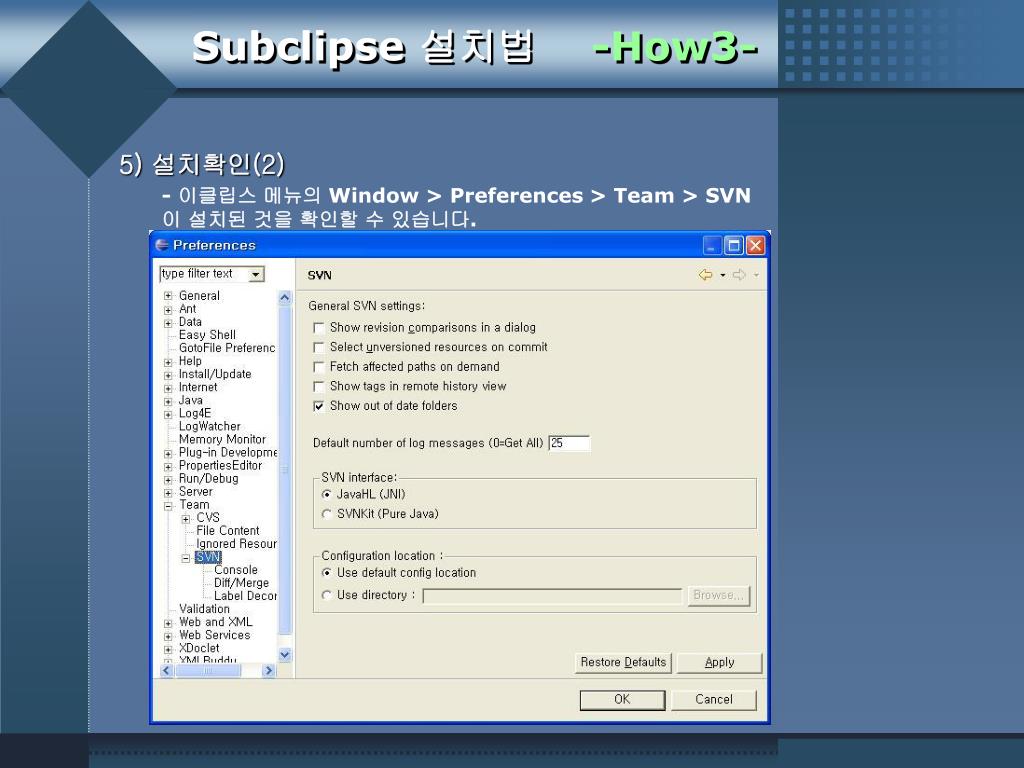This screenshot has height=768, width=1024.
Task: Click the type filter text field
Action: coord(205,274)
